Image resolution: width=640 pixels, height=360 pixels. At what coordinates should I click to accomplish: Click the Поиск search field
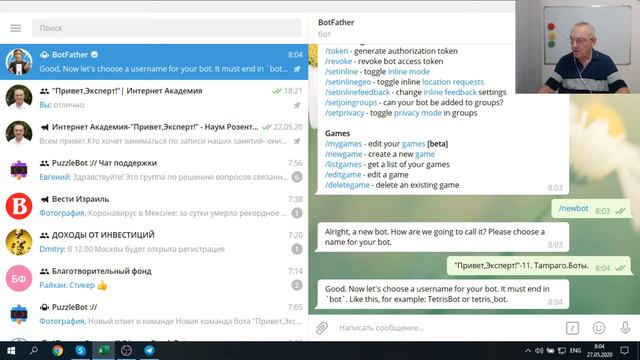coord(167,28)
